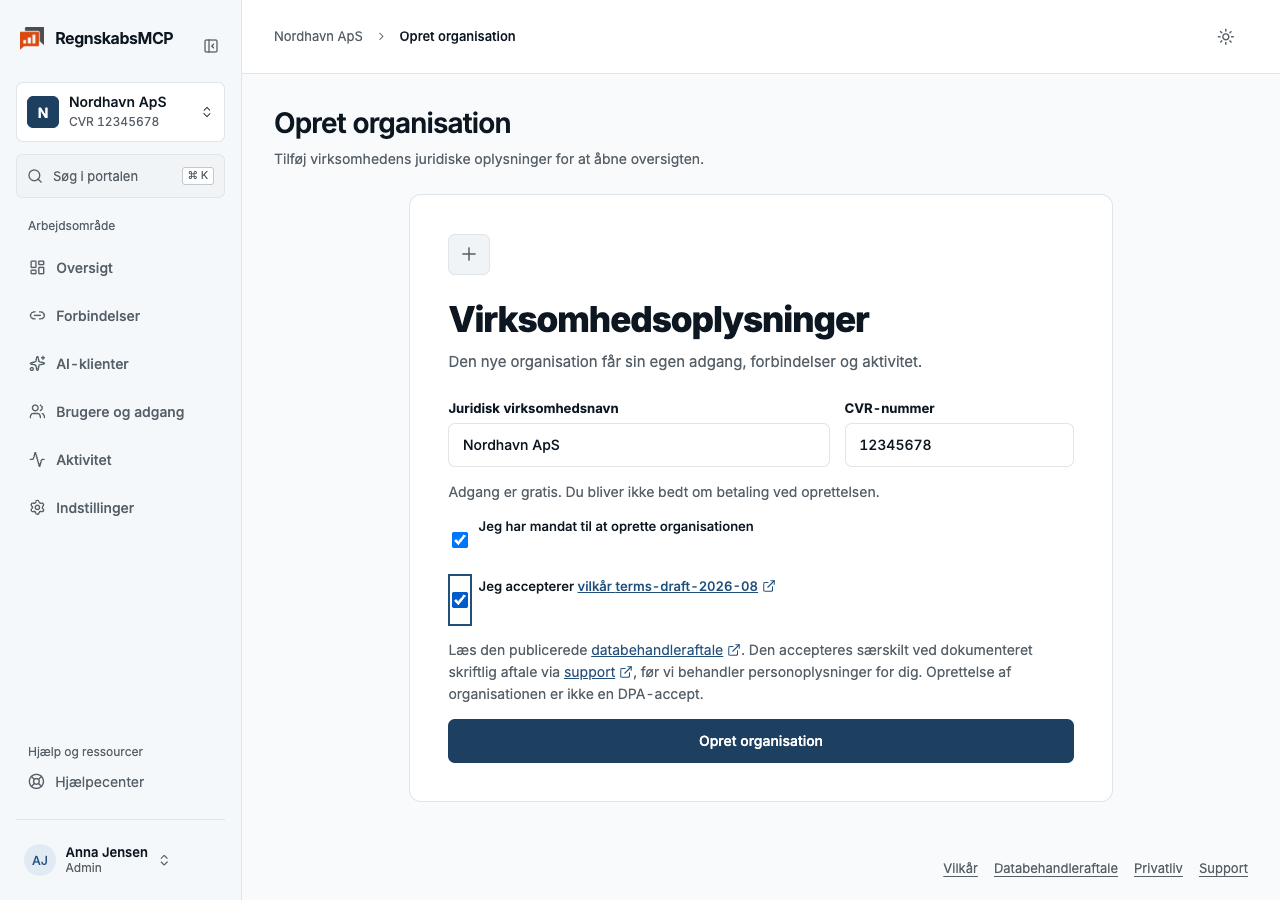Open Oversigt in the sidebar
The image size is (1280, 900).
pyautogui.click(x=120, y=268)
